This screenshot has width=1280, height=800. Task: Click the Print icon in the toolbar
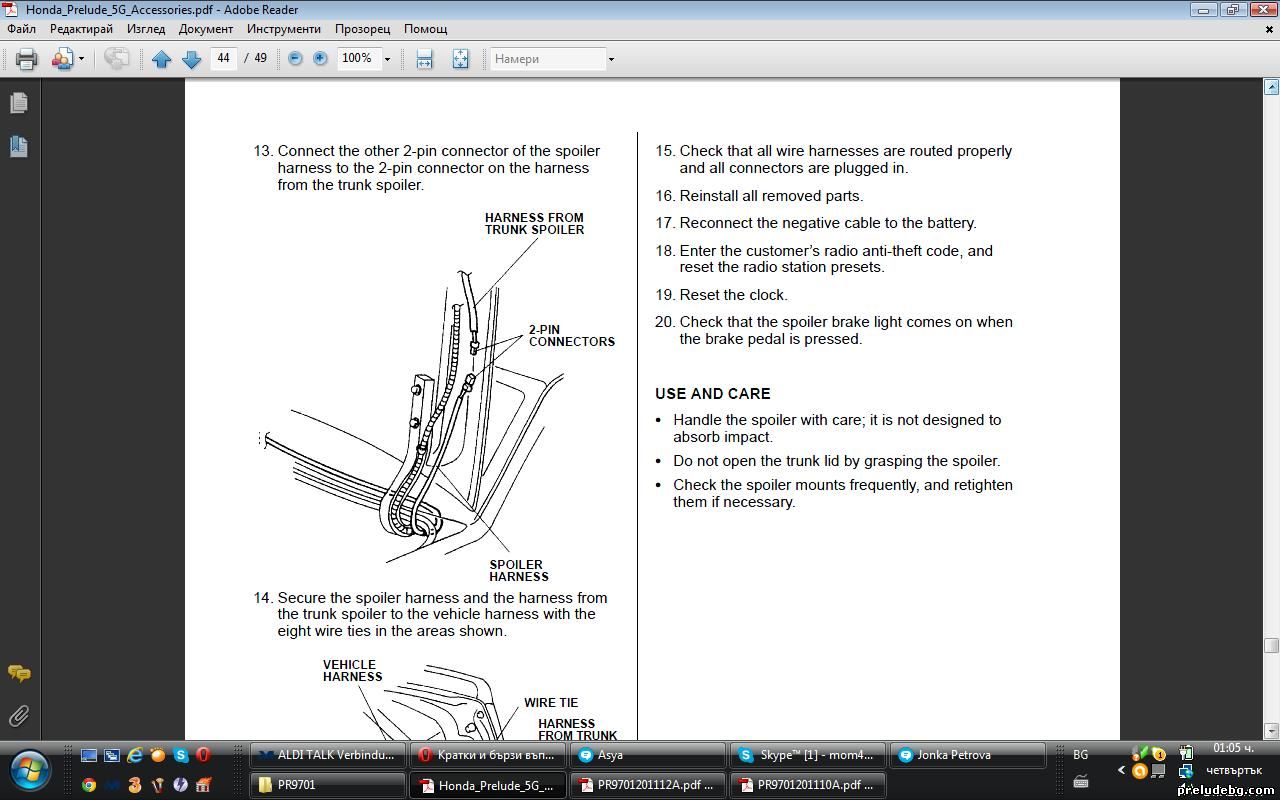click(x=27, y=59)
